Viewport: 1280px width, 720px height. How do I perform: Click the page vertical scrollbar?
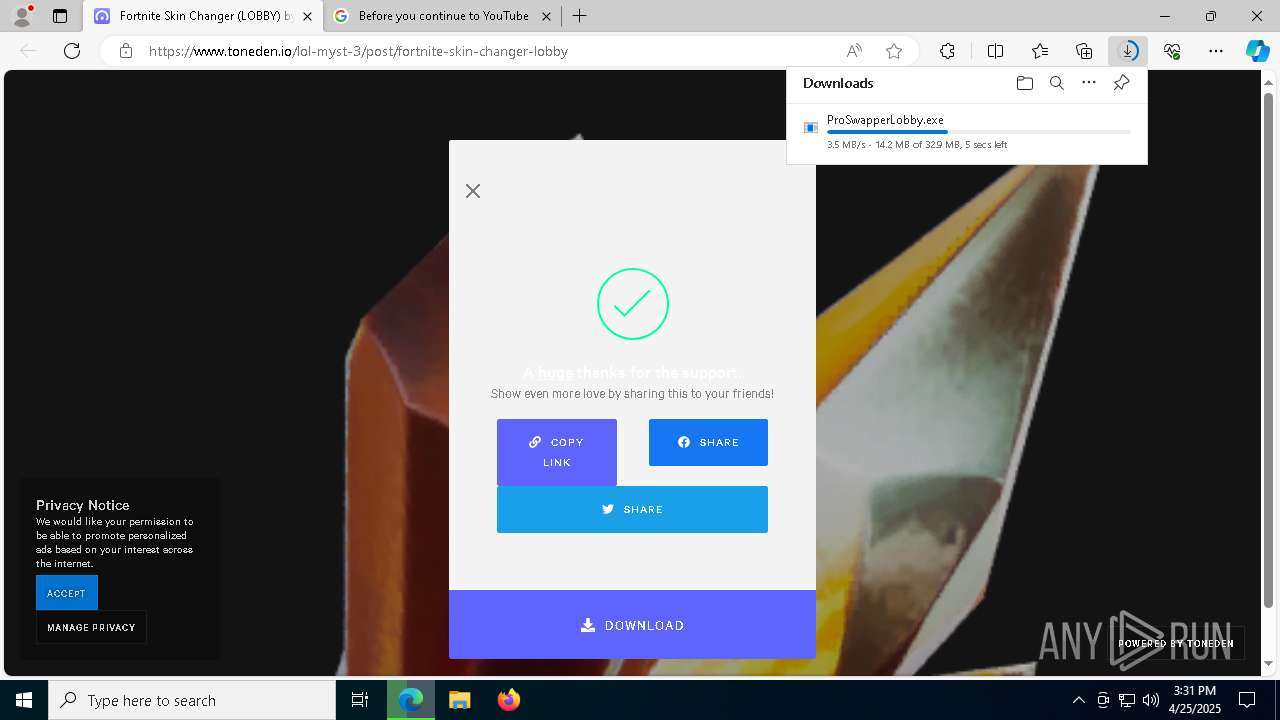pos(1269,350)
